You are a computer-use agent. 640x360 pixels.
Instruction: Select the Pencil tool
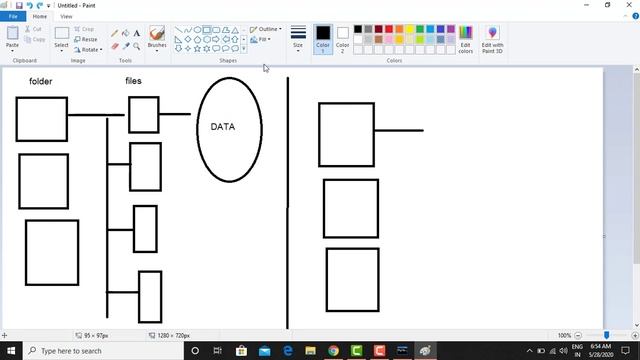[115, 33]
